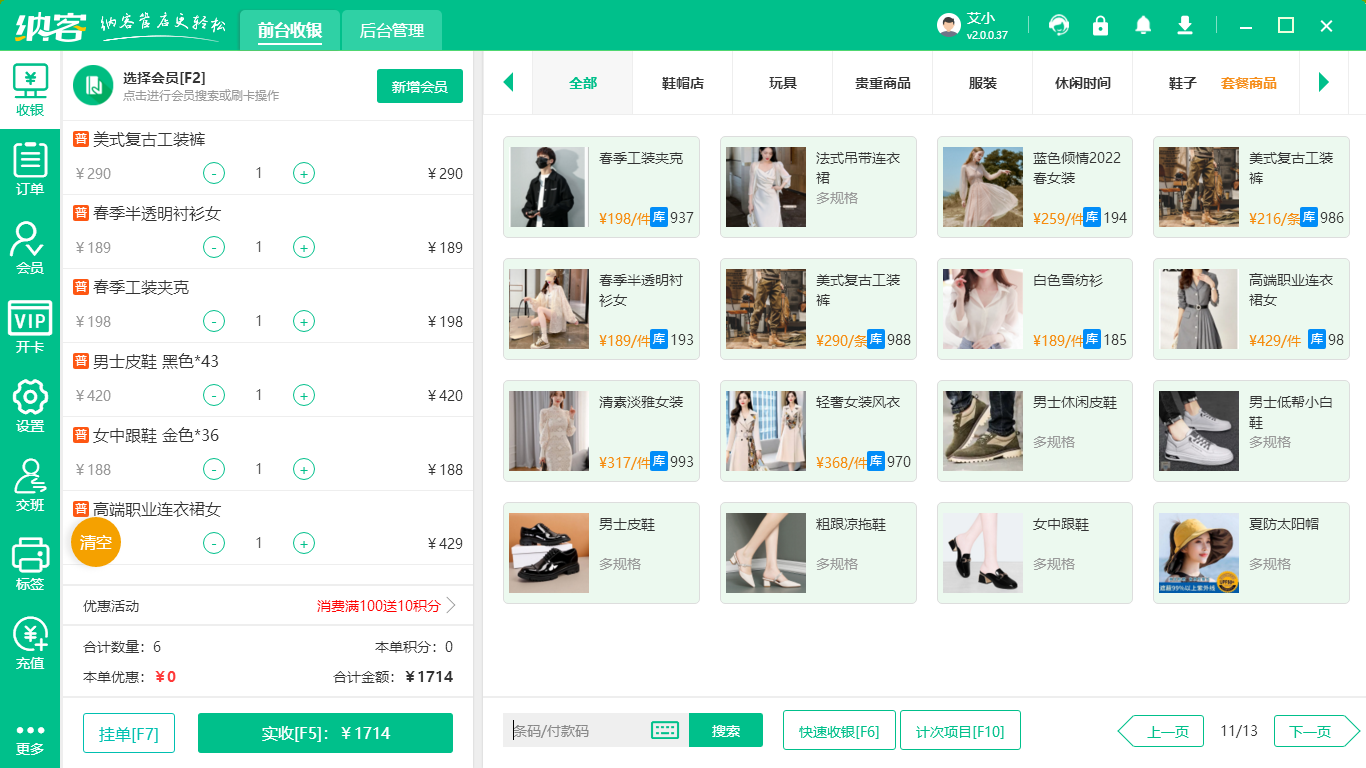Click the 条码/付款码 input field
Image resolution: width=1366 pixels, height=768 pixels.
click(578, 731)
